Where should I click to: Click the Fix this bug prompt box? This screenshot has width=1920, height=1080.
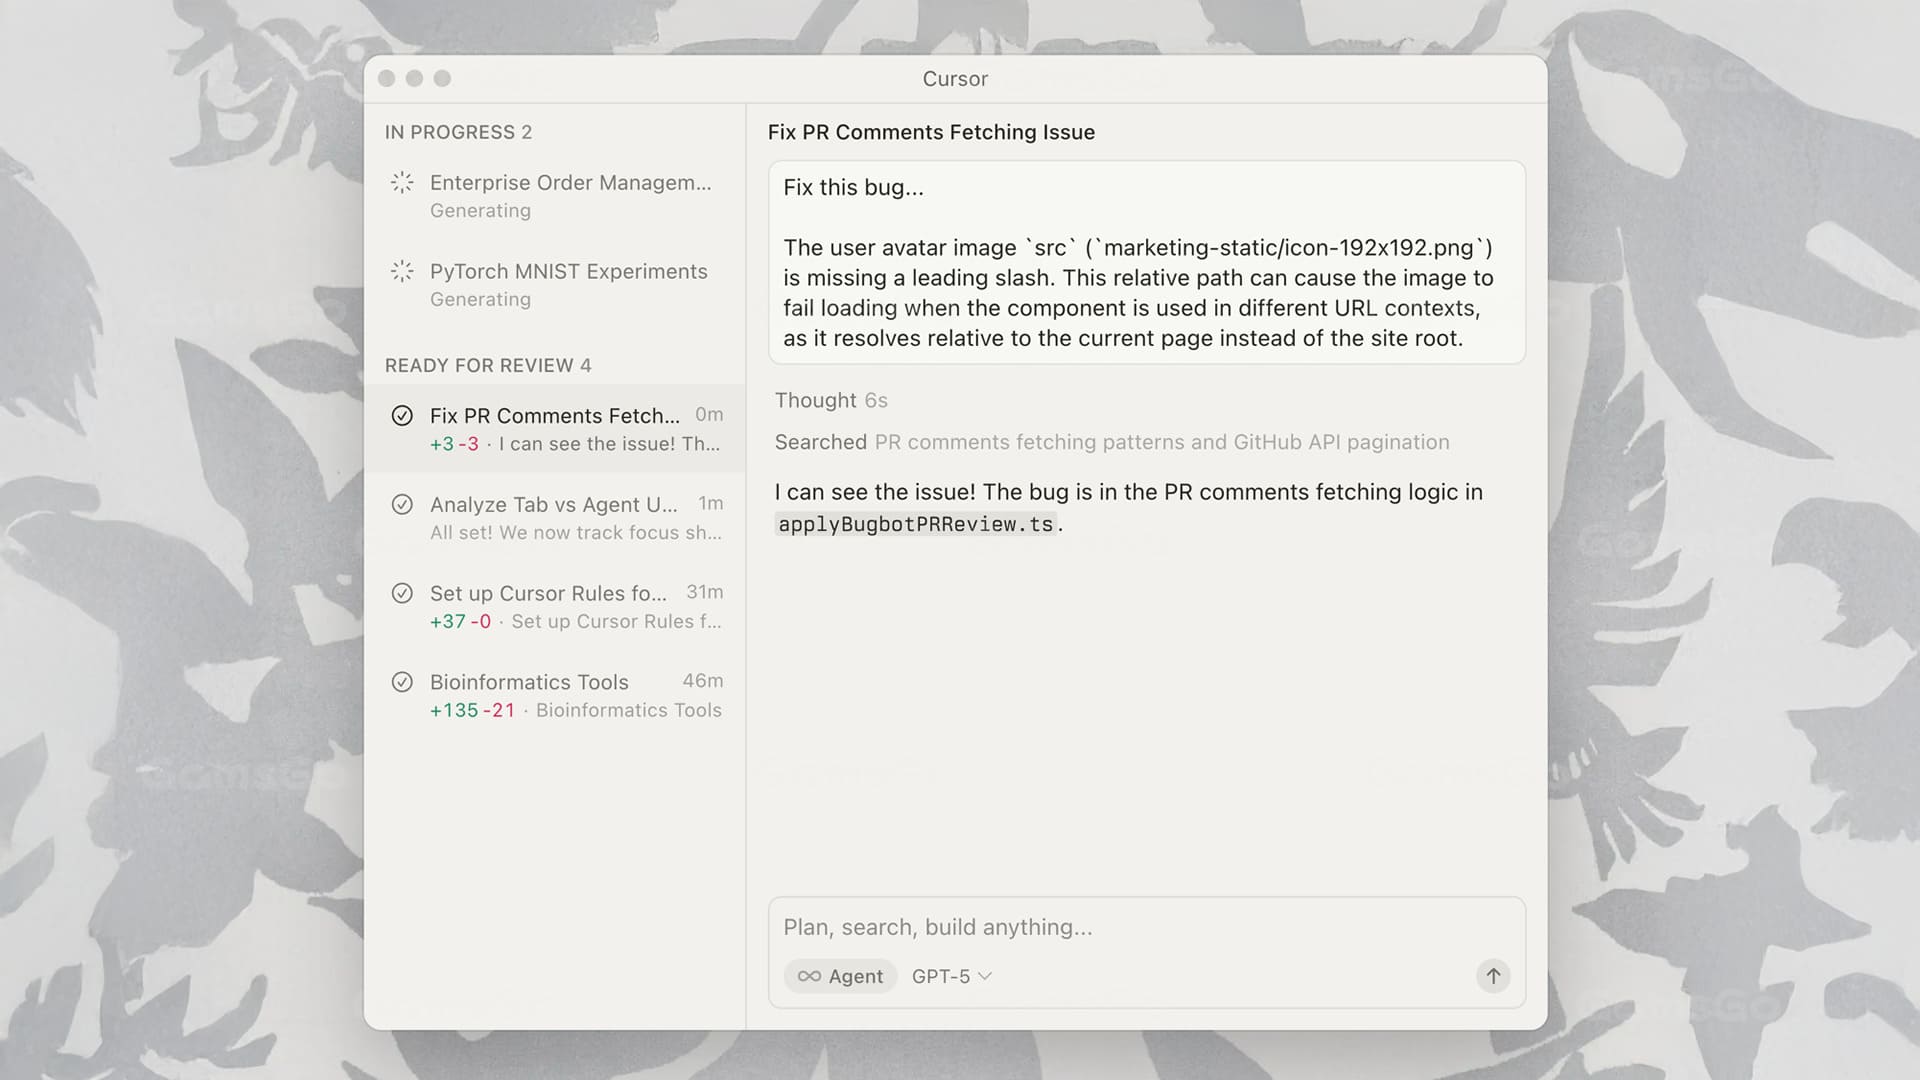point(1146,263)
